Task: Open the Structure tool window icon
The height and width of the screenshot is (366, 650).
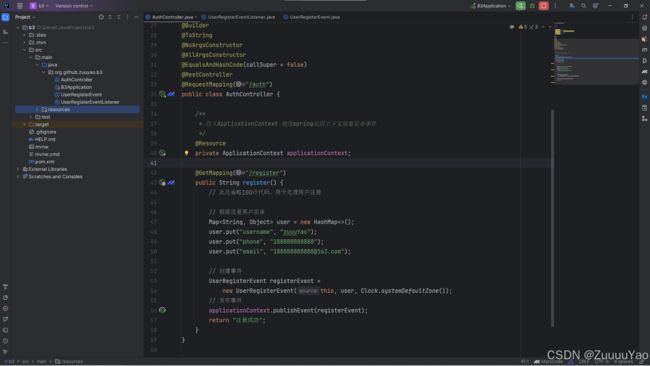Action: point(5,32)
